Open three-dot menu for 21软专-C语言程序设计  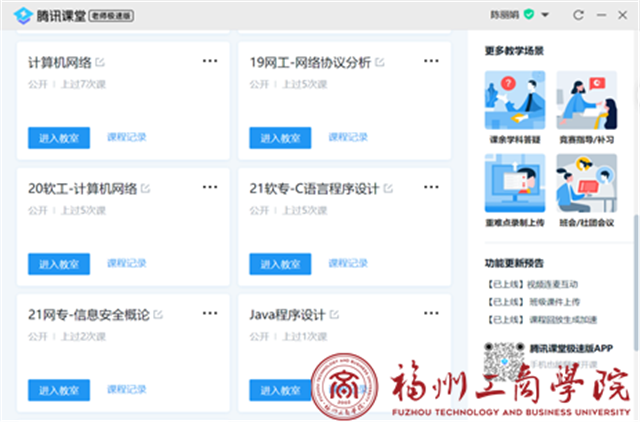point(431,187)
